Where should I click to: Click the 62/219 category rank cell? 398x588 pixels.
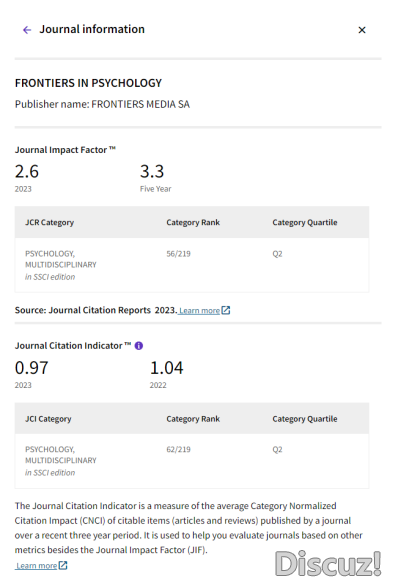[179, 449]
